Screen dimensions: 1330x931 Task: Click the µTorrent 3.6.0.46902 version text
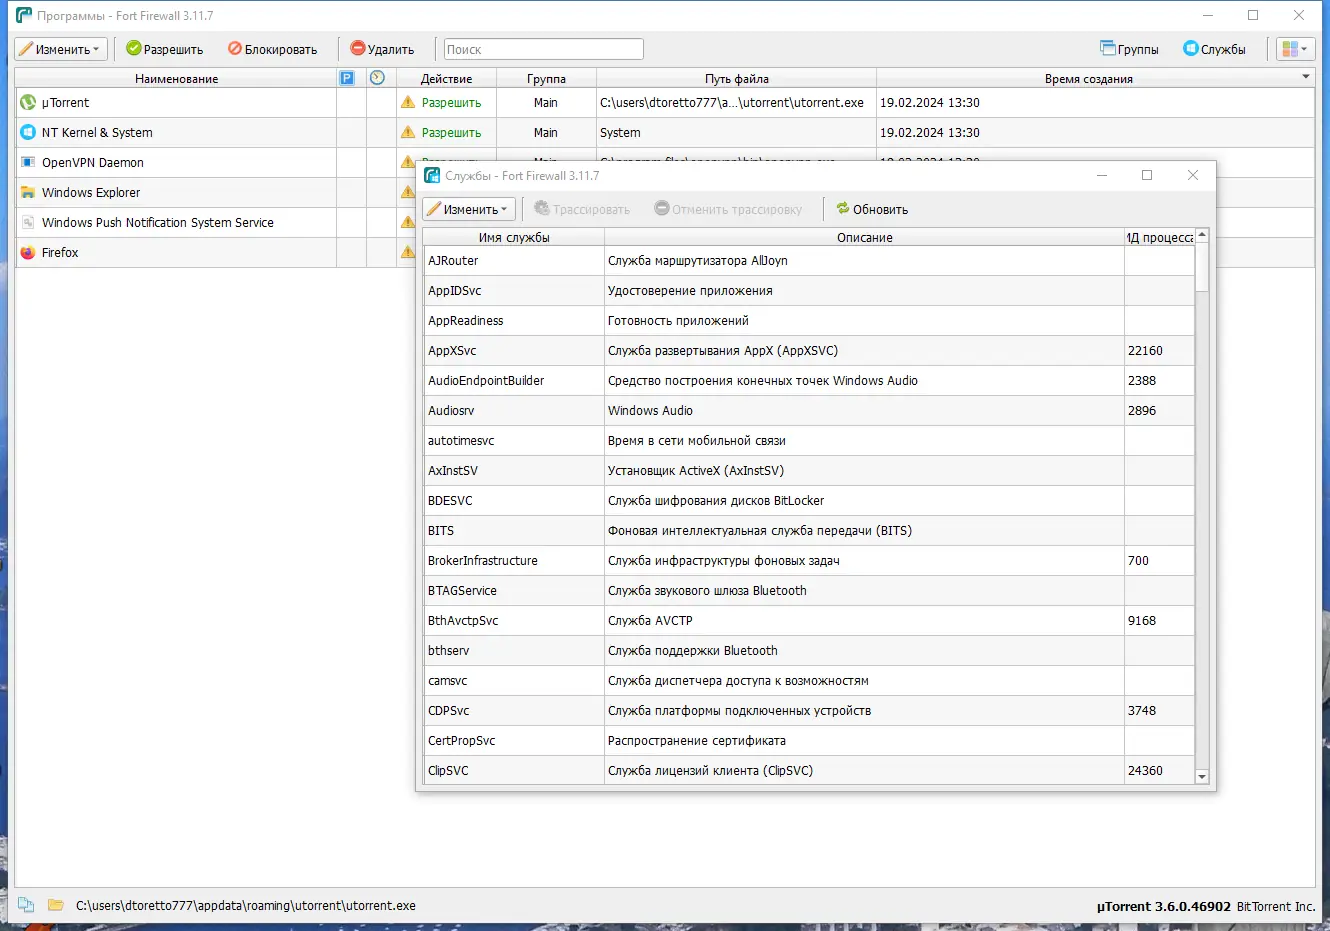click(1164, 906)
